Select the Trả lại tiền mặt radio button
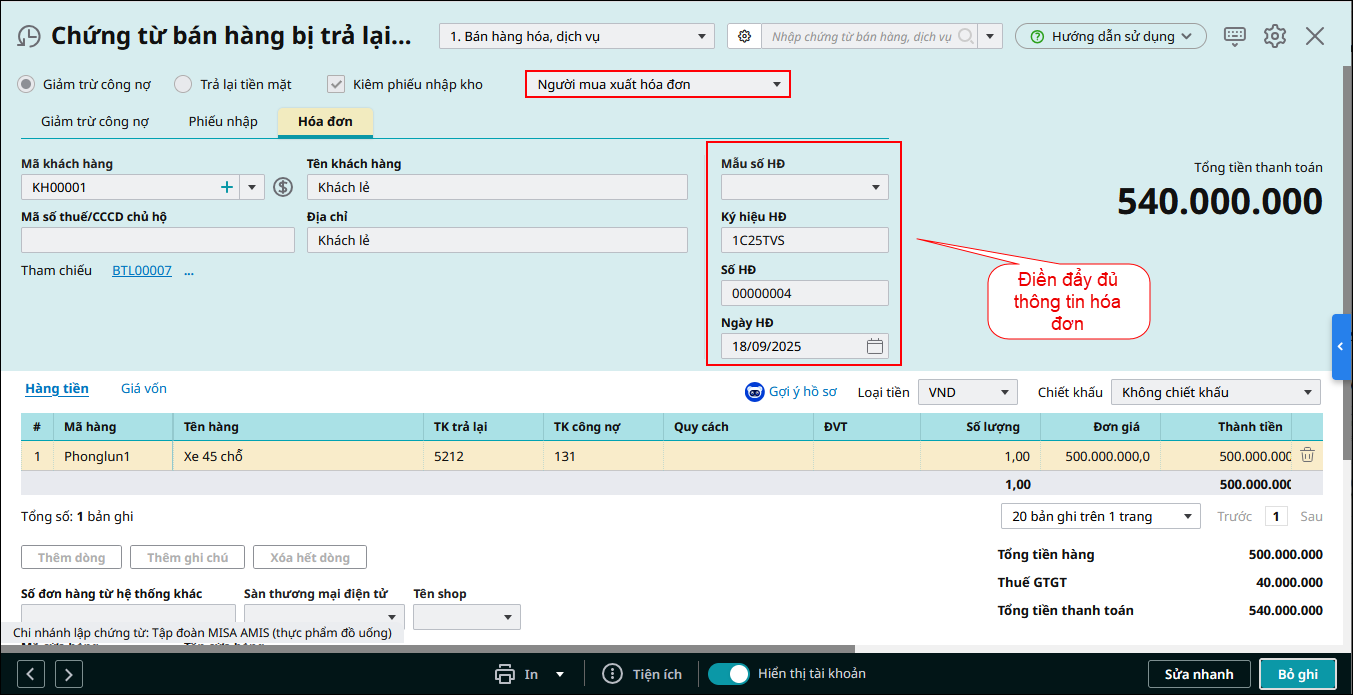The width and height of the screenshot is (1353, 695). [183, 85]
